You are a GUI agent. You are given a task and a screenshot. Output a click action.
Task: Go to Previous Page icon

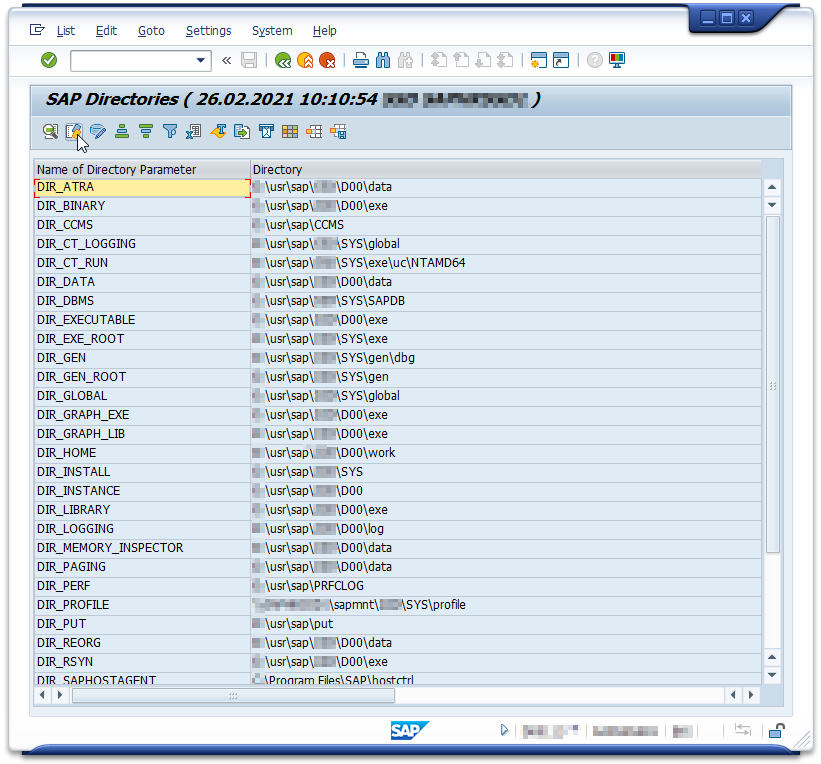coord(461,60)
